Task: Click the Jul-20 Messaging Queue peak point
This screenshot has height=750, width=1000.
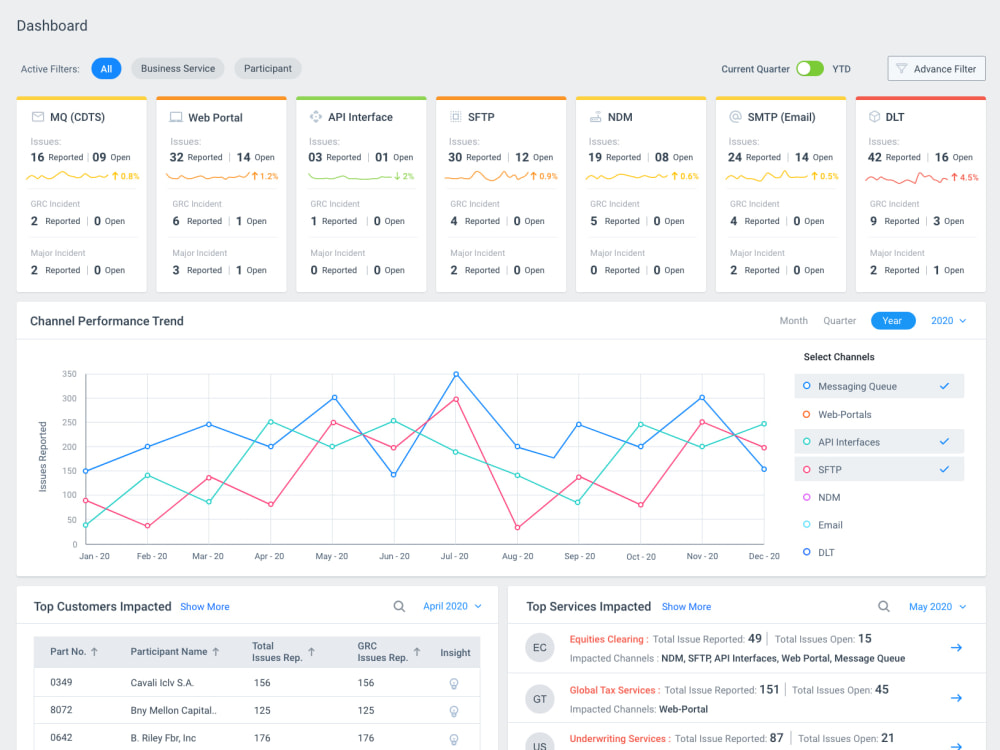Action: (x=456, y=374)
